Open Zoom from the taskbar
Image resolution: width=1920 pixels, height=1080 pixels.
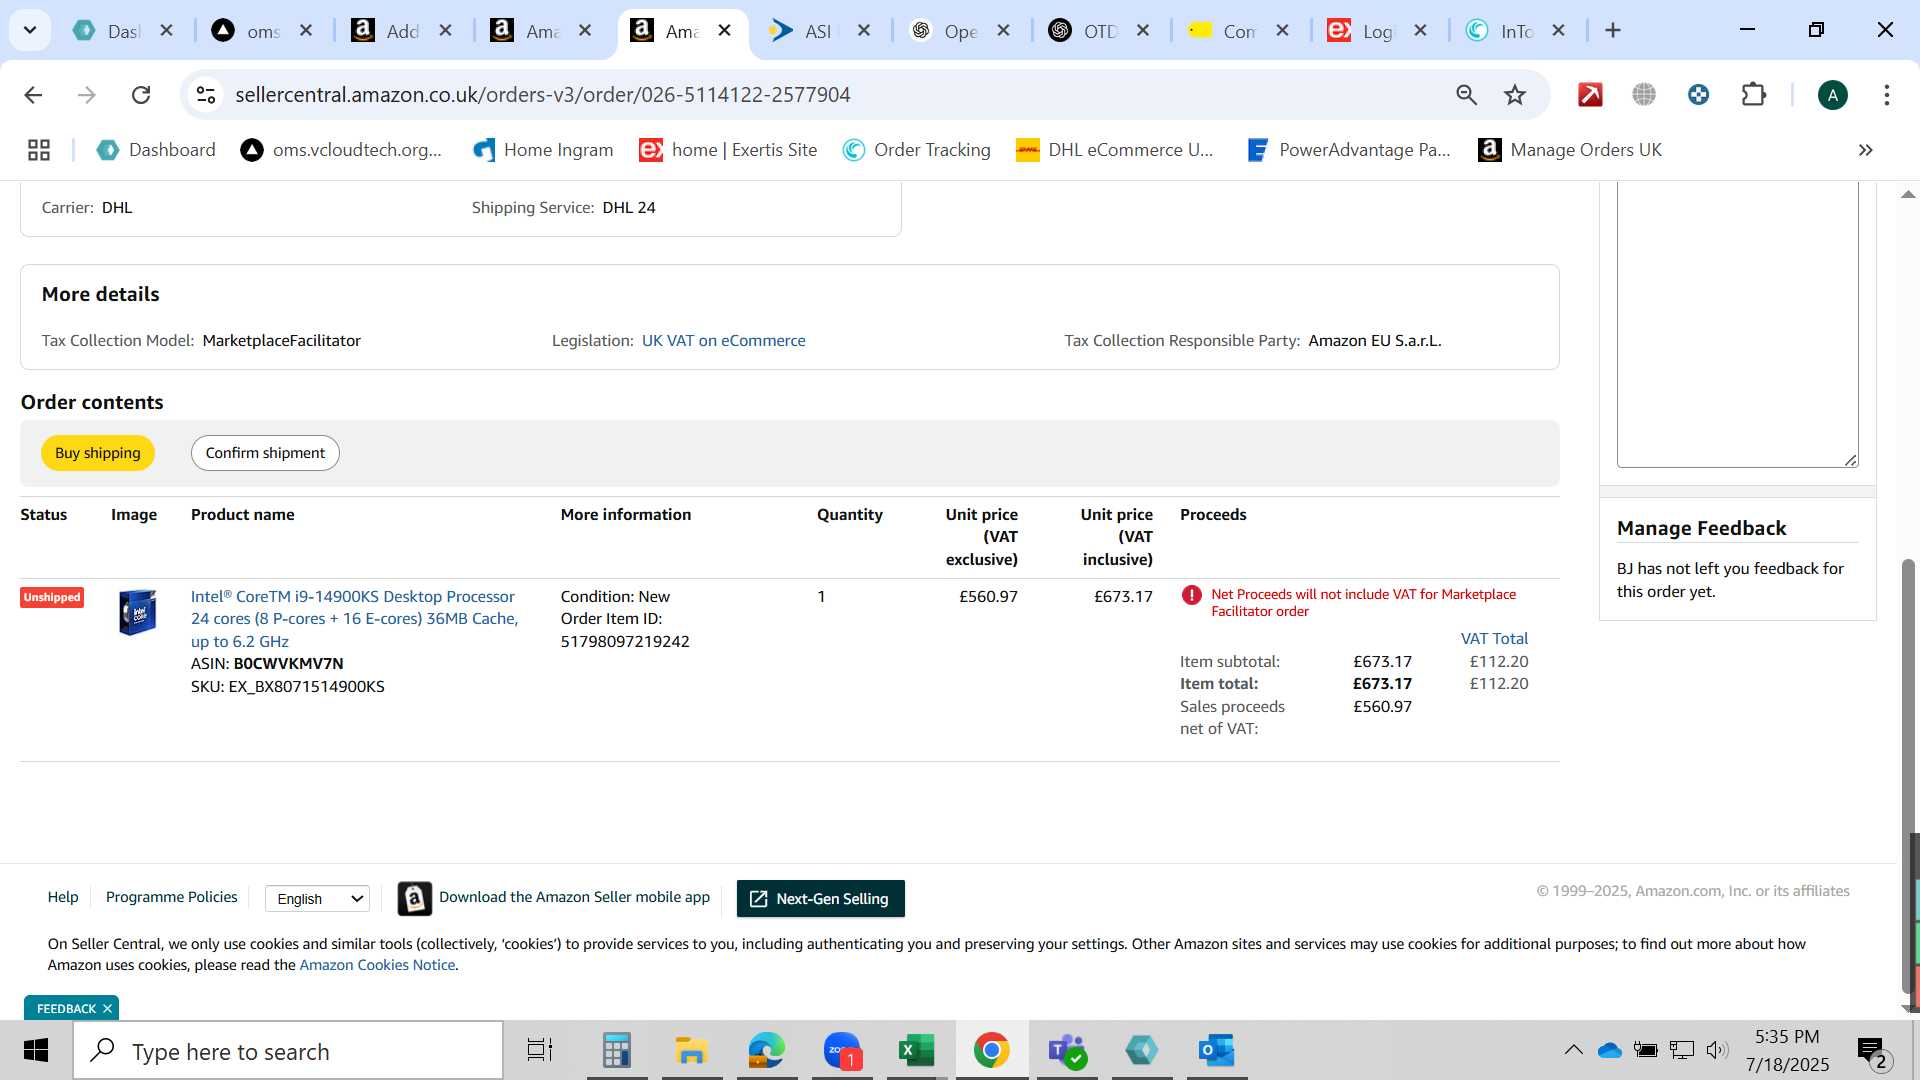pos(842,1050)
